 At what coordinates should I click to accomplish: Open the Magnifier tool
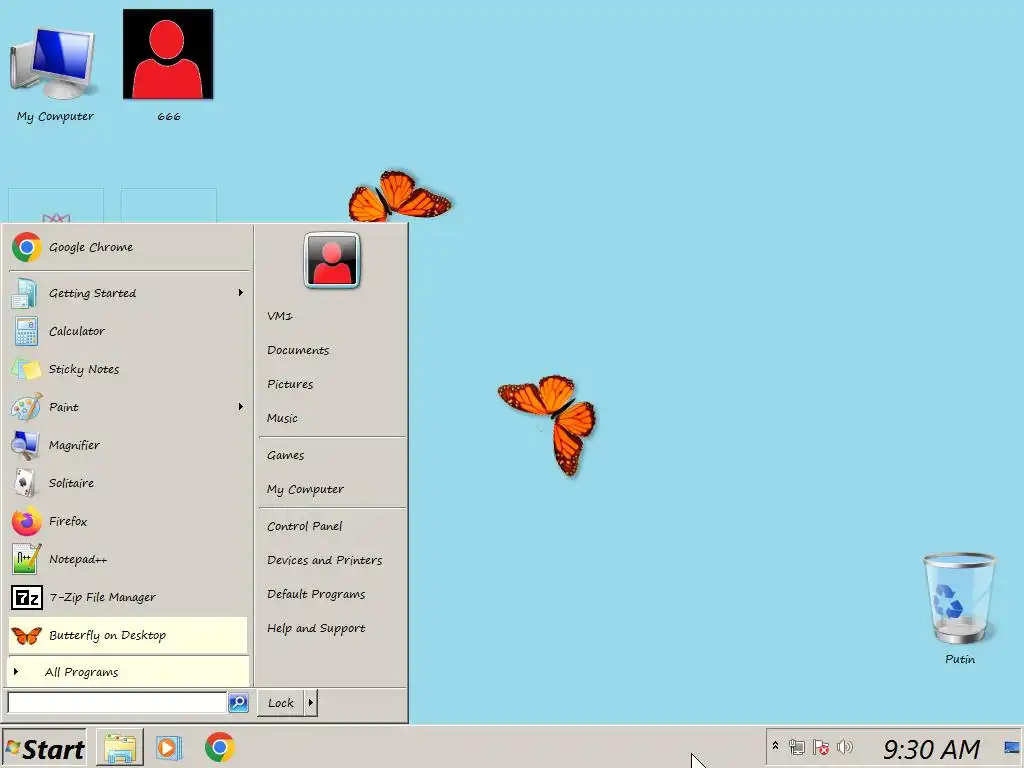pyautogui.click(x=129, y=445)
